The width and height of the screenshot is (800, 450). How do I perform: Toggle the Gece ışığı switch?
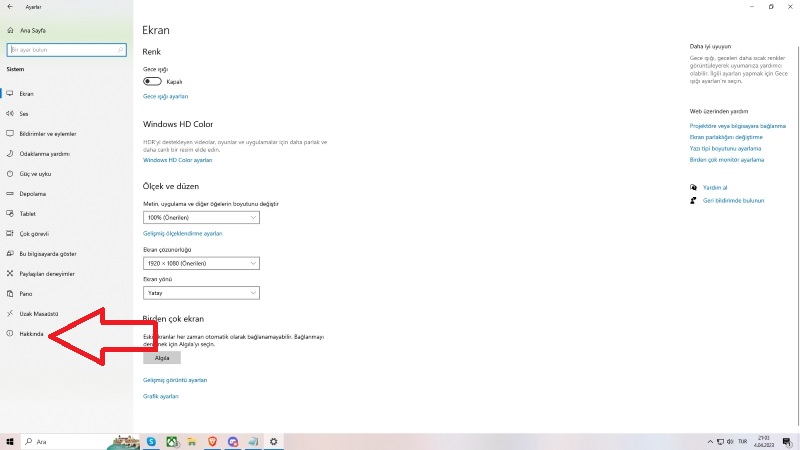(152, 82)
